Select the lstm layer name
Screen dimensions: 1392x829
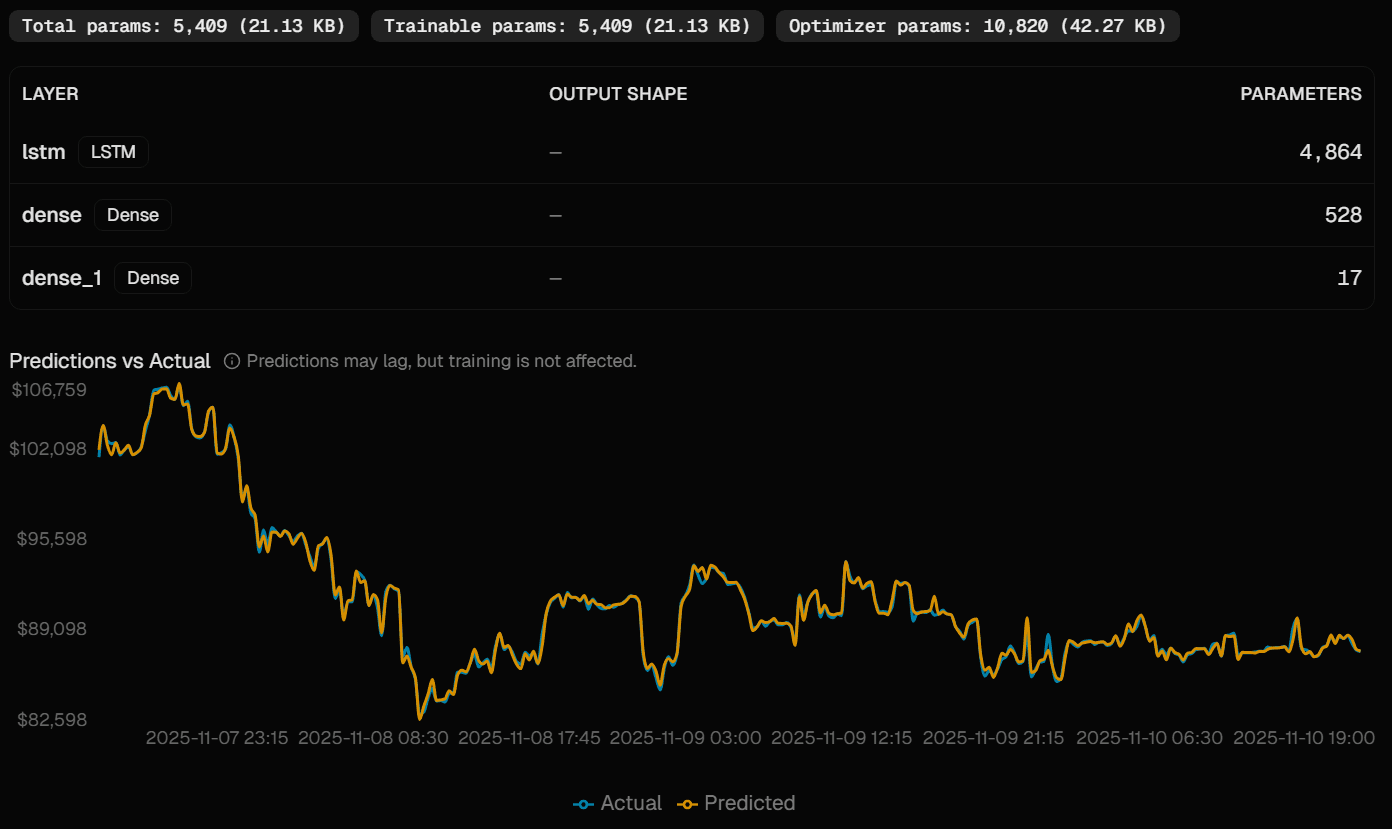[43, 152]
